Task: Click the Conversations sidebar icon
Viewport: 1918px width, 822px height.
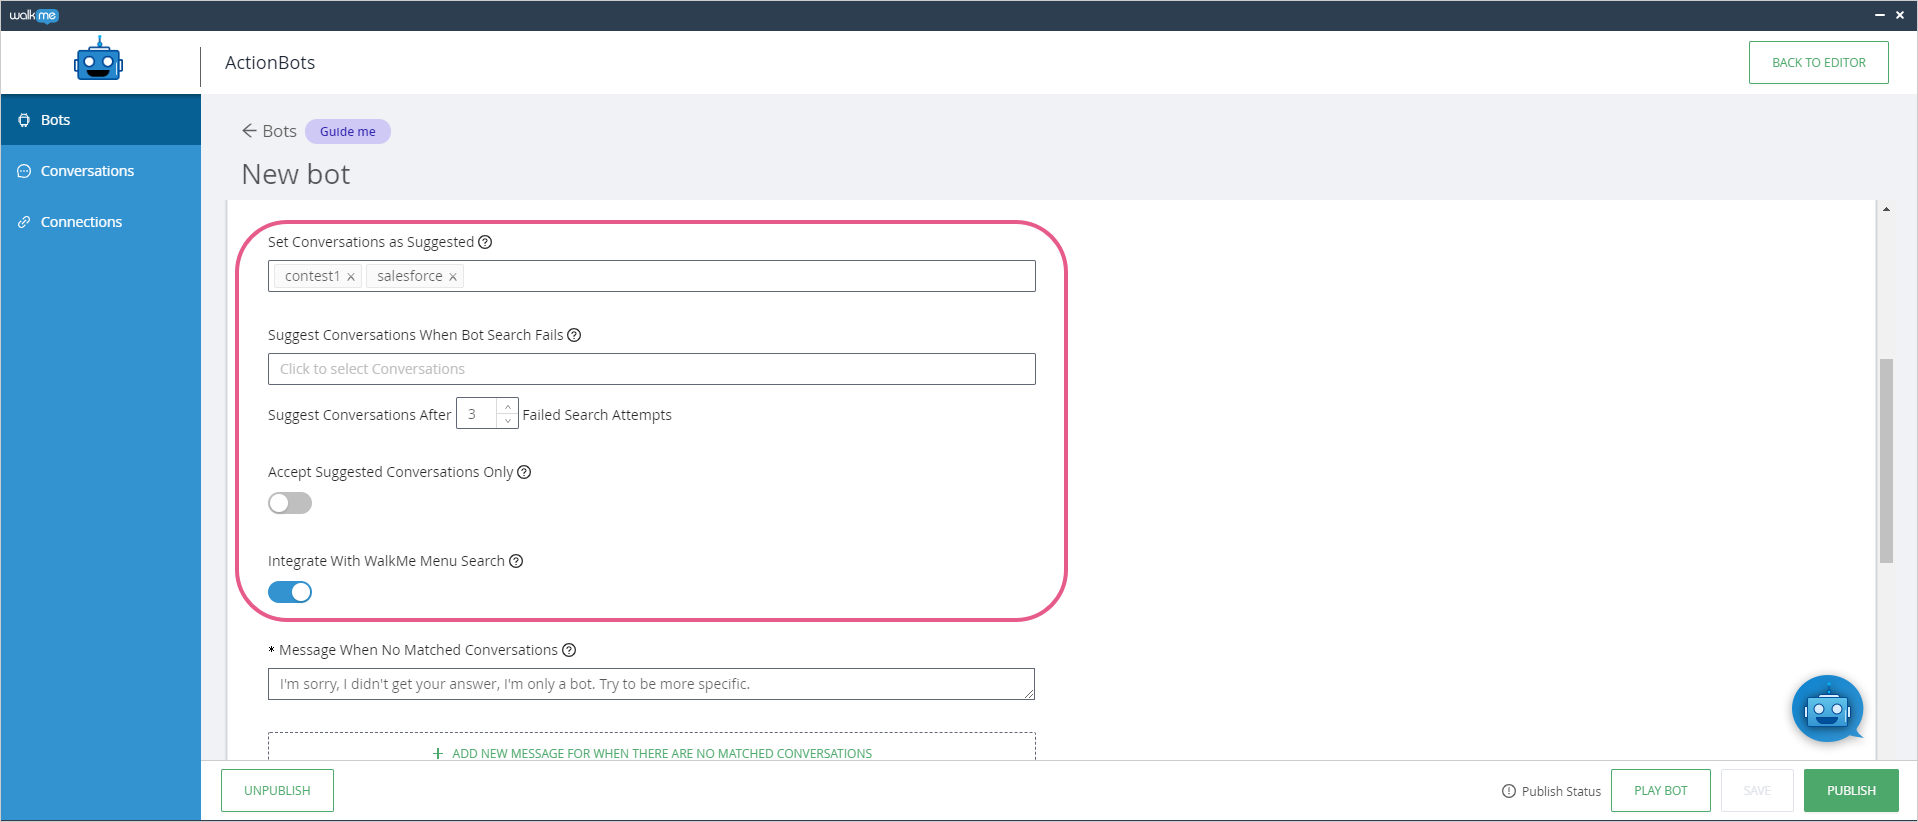Action: [24, 171]
